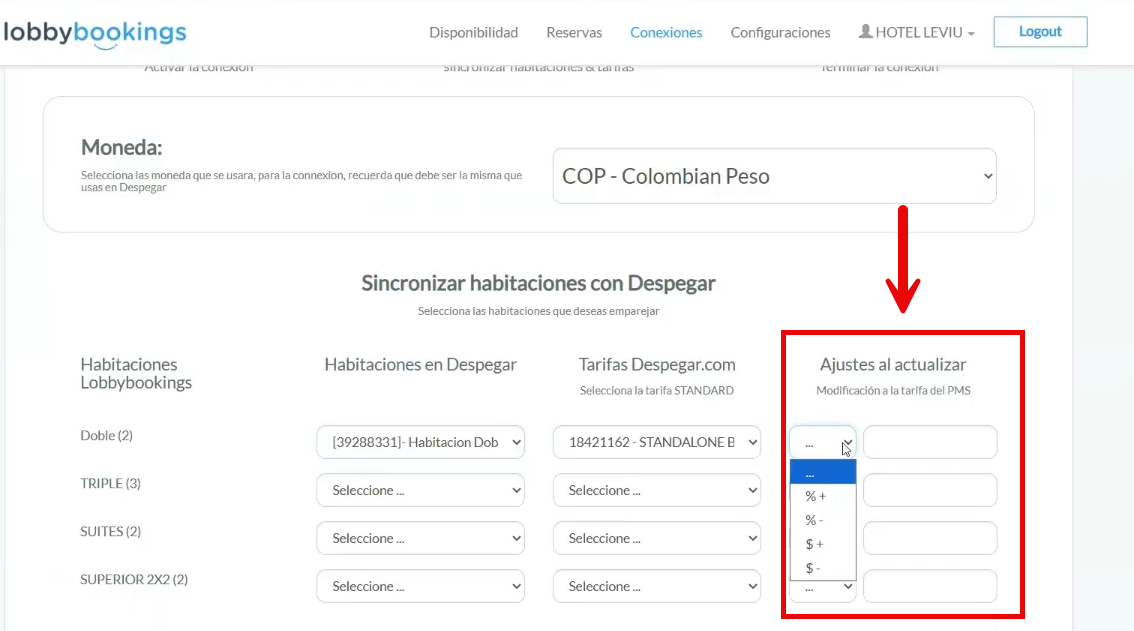
Task: Choose the '% +' adjustment option
Action: tap(823, 496)
